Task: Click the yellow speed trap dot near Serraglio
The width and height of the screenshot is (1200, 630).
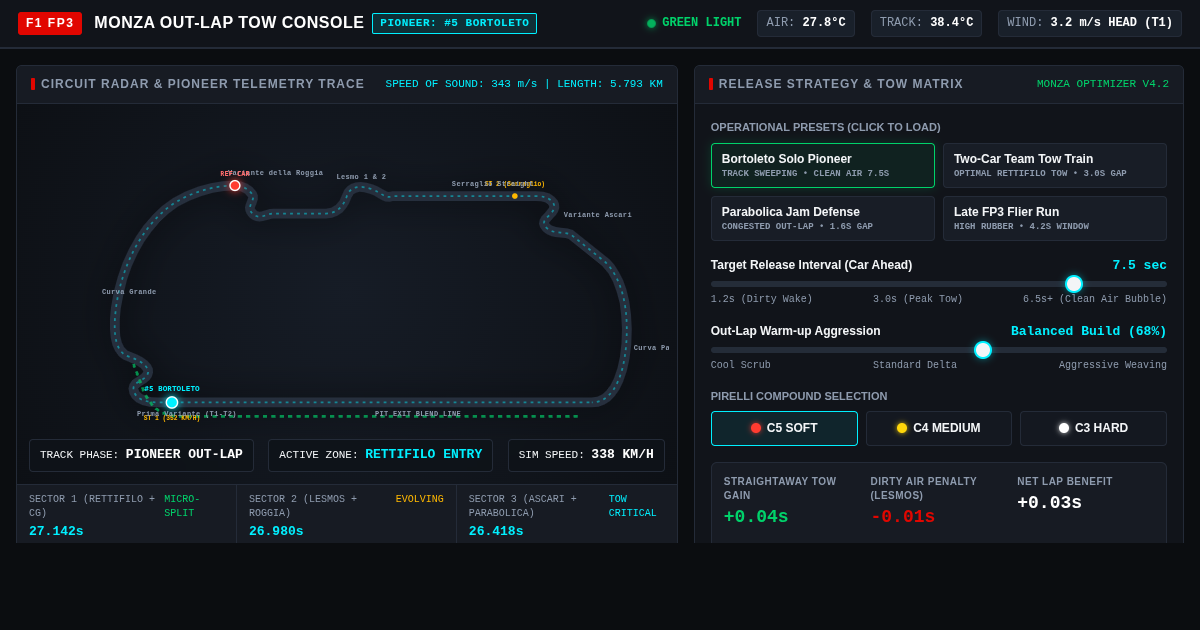Action: (x=515, y=196)
